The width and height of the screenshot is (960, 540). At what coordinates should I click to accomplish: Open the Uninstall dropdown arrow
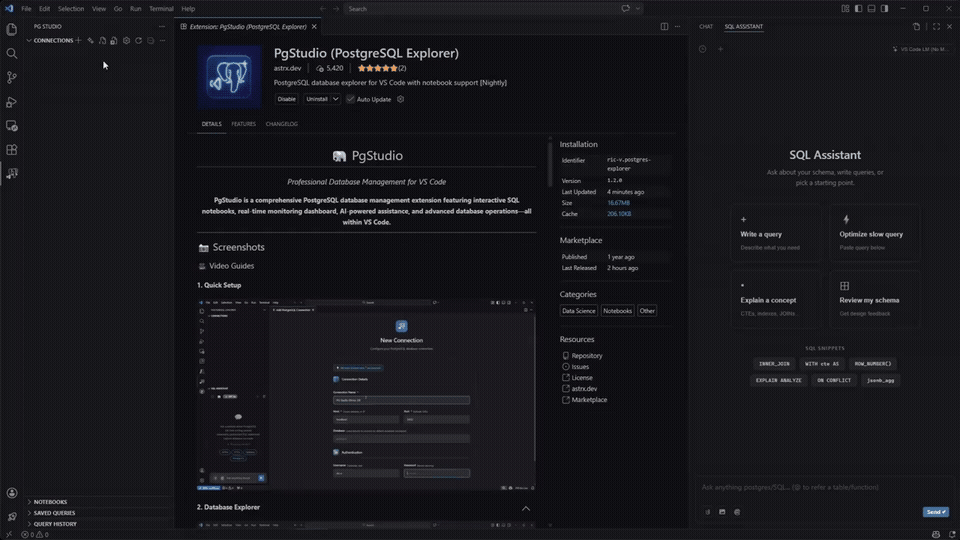tap(336, 99)
